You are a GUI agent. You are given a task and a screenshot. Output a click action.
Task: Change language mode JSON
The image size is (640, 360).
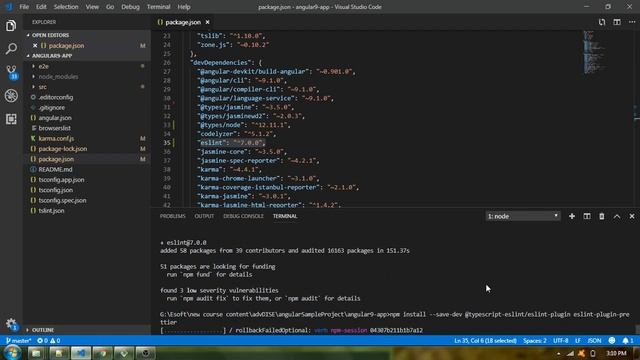(594, 341)
